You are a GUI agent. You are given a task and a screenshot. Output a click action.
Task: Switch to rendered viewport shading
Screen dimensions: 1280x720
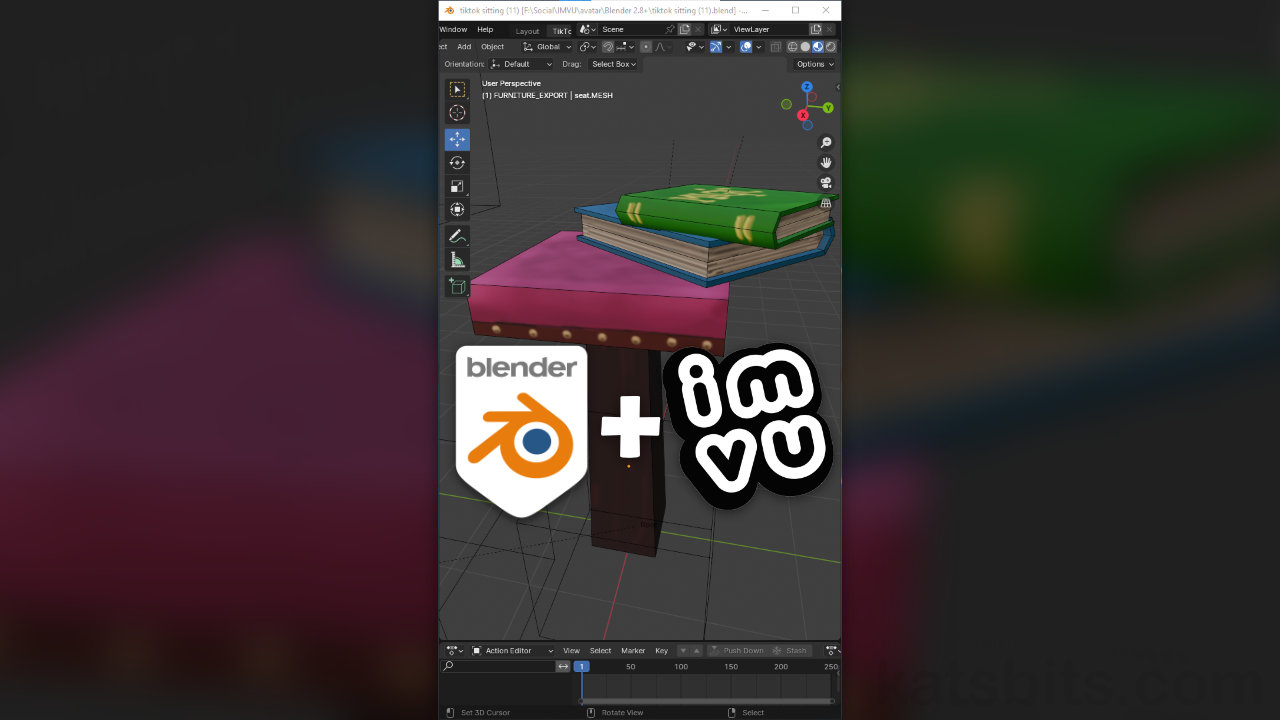tap(830, 47)
